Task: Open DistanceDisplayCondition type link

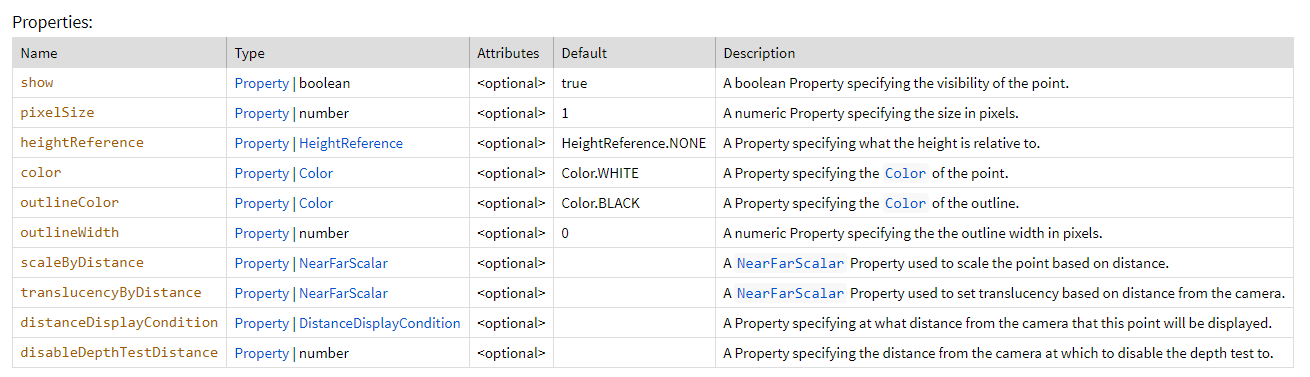Action: pyautogui.click(x=380, y=323)
